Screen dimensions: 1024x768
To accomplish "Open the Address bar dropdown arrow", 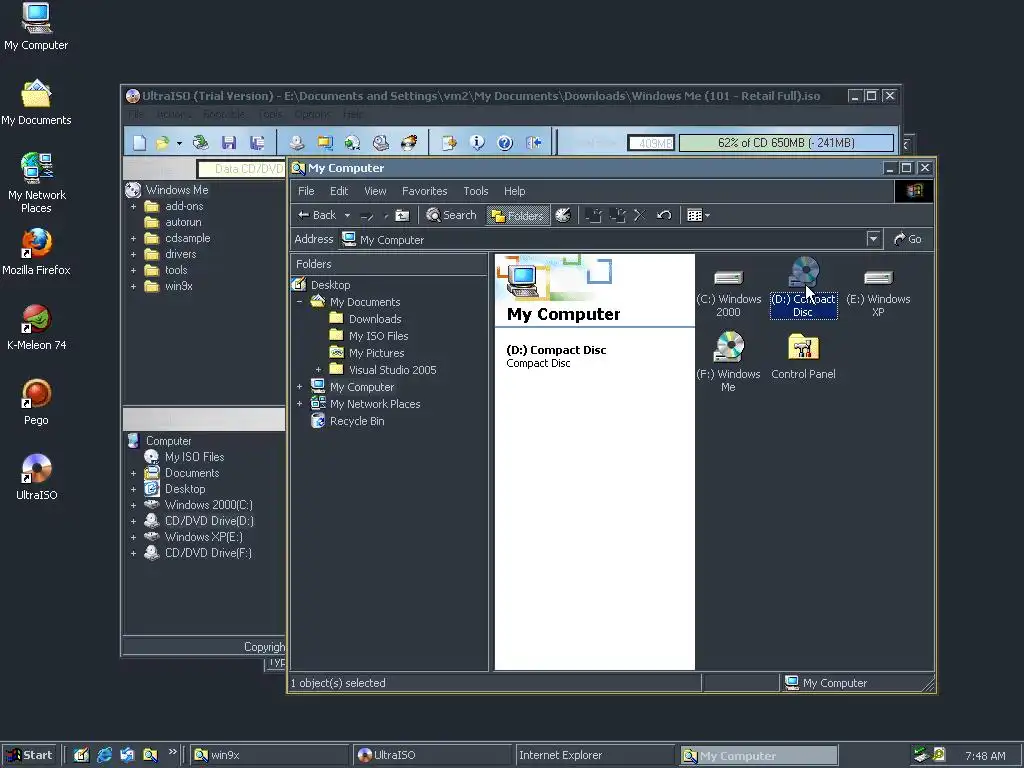I will click(873, 239).
